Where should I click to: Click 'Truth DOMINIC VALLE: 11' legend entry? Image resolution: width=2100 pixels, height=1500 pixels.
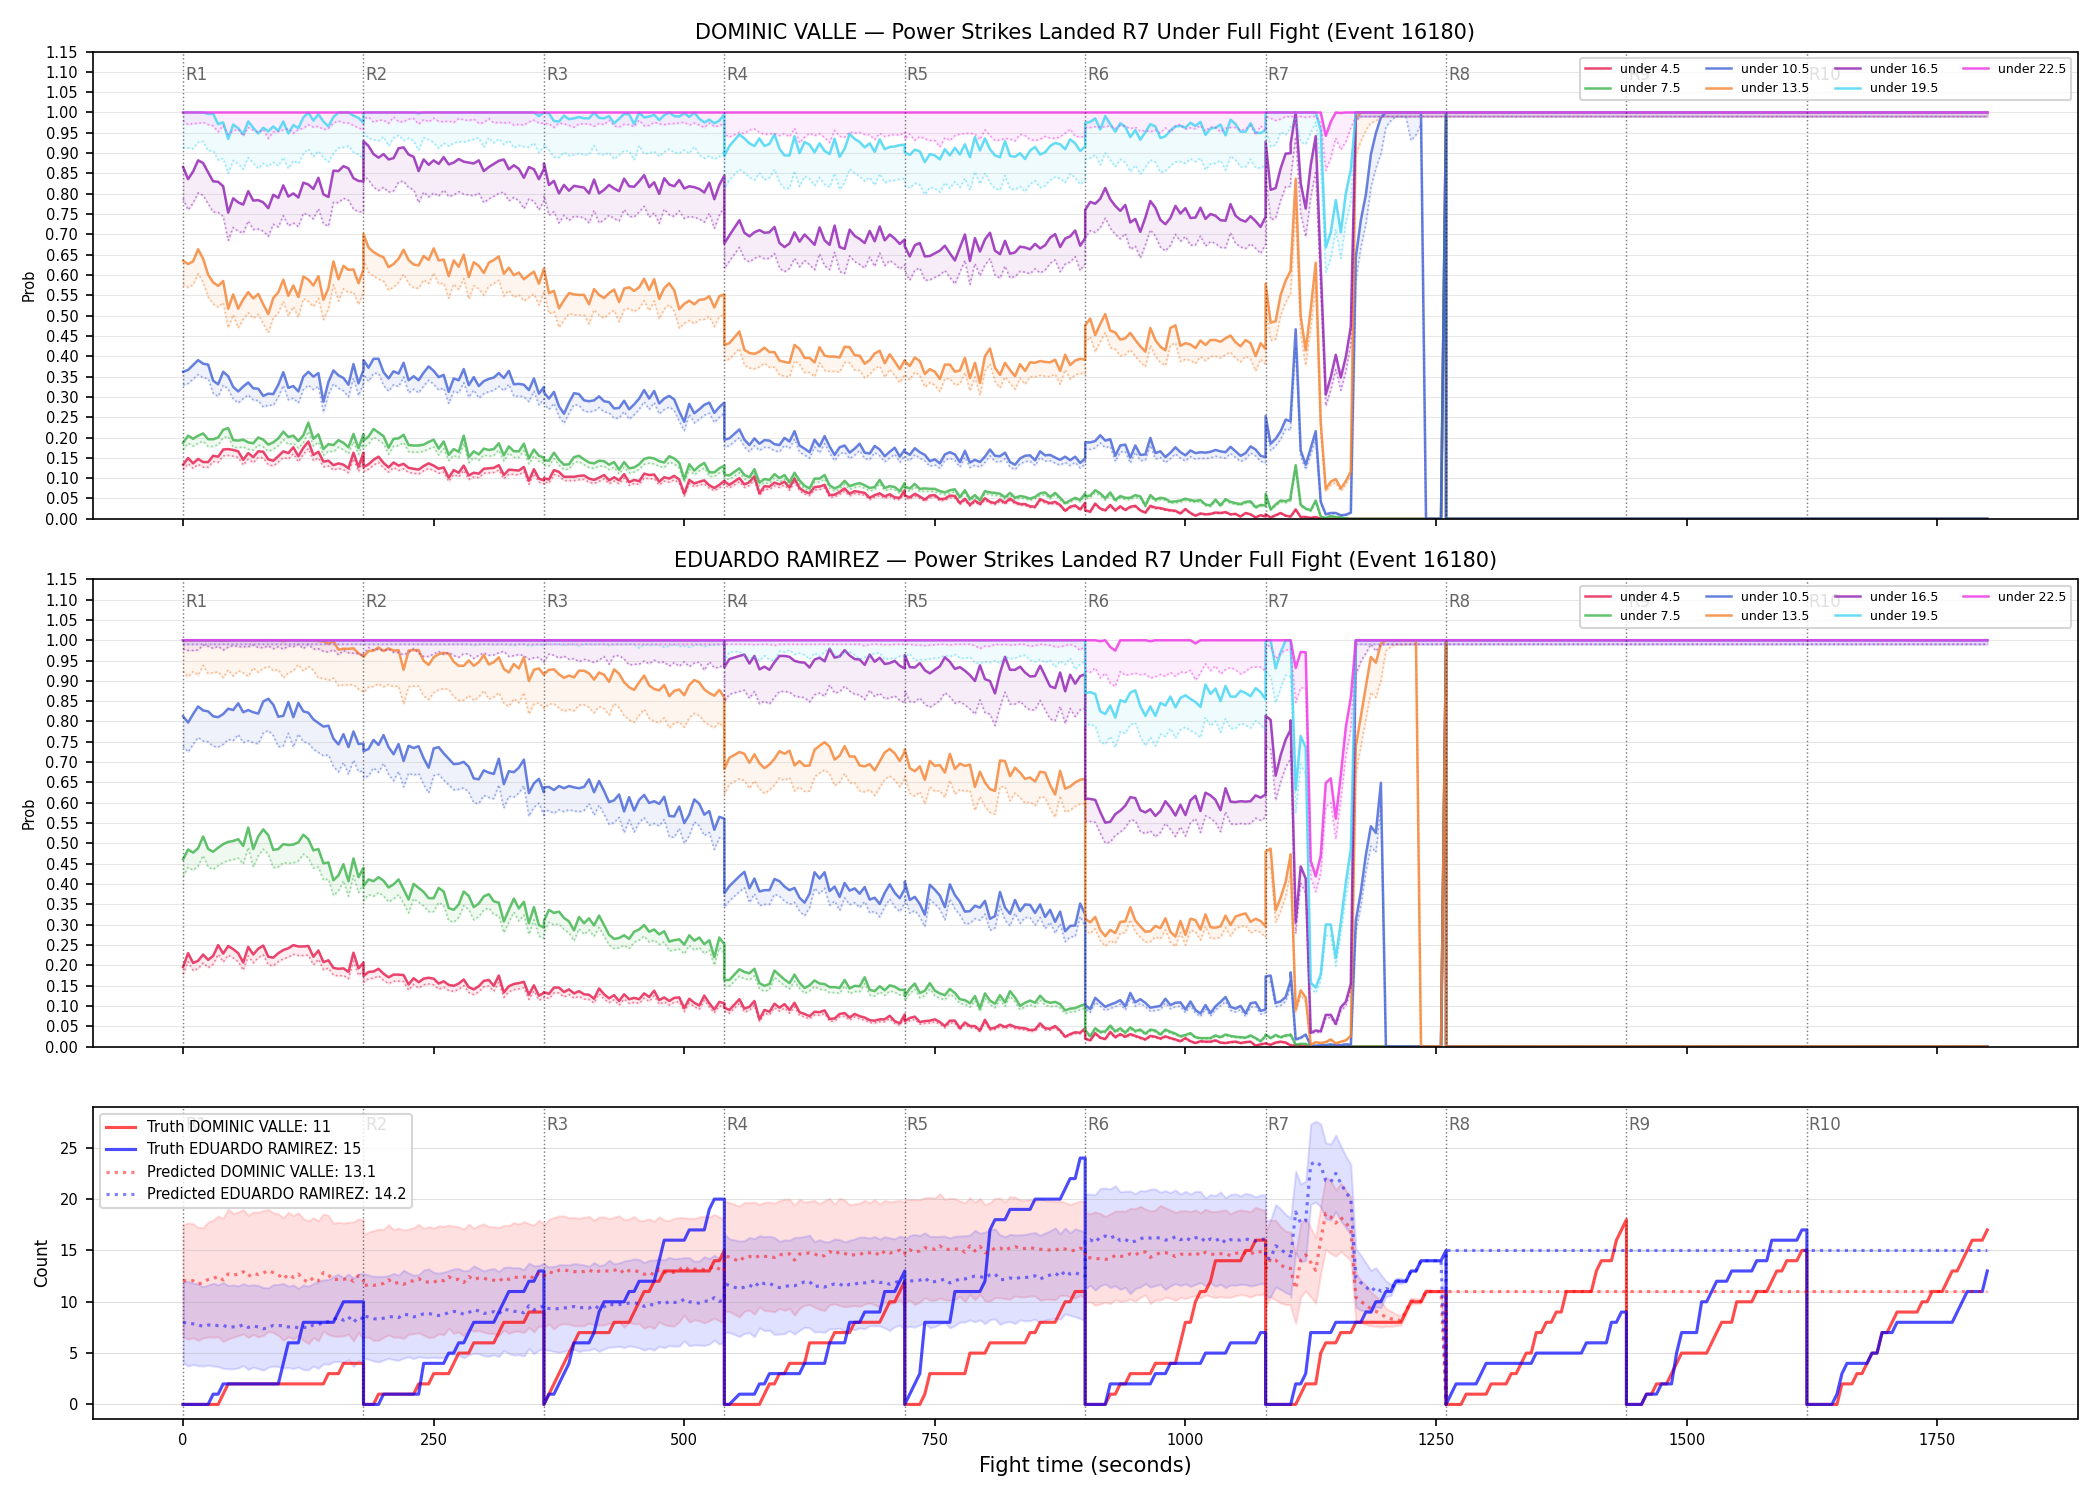[x=217, y=1126]
